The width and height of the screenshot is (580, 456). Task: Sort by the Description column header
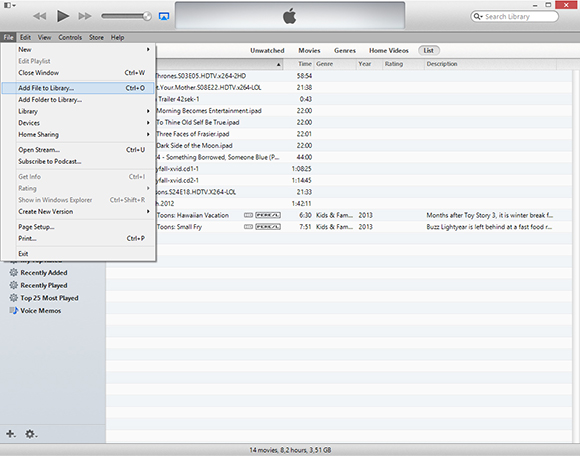point(490,64)
